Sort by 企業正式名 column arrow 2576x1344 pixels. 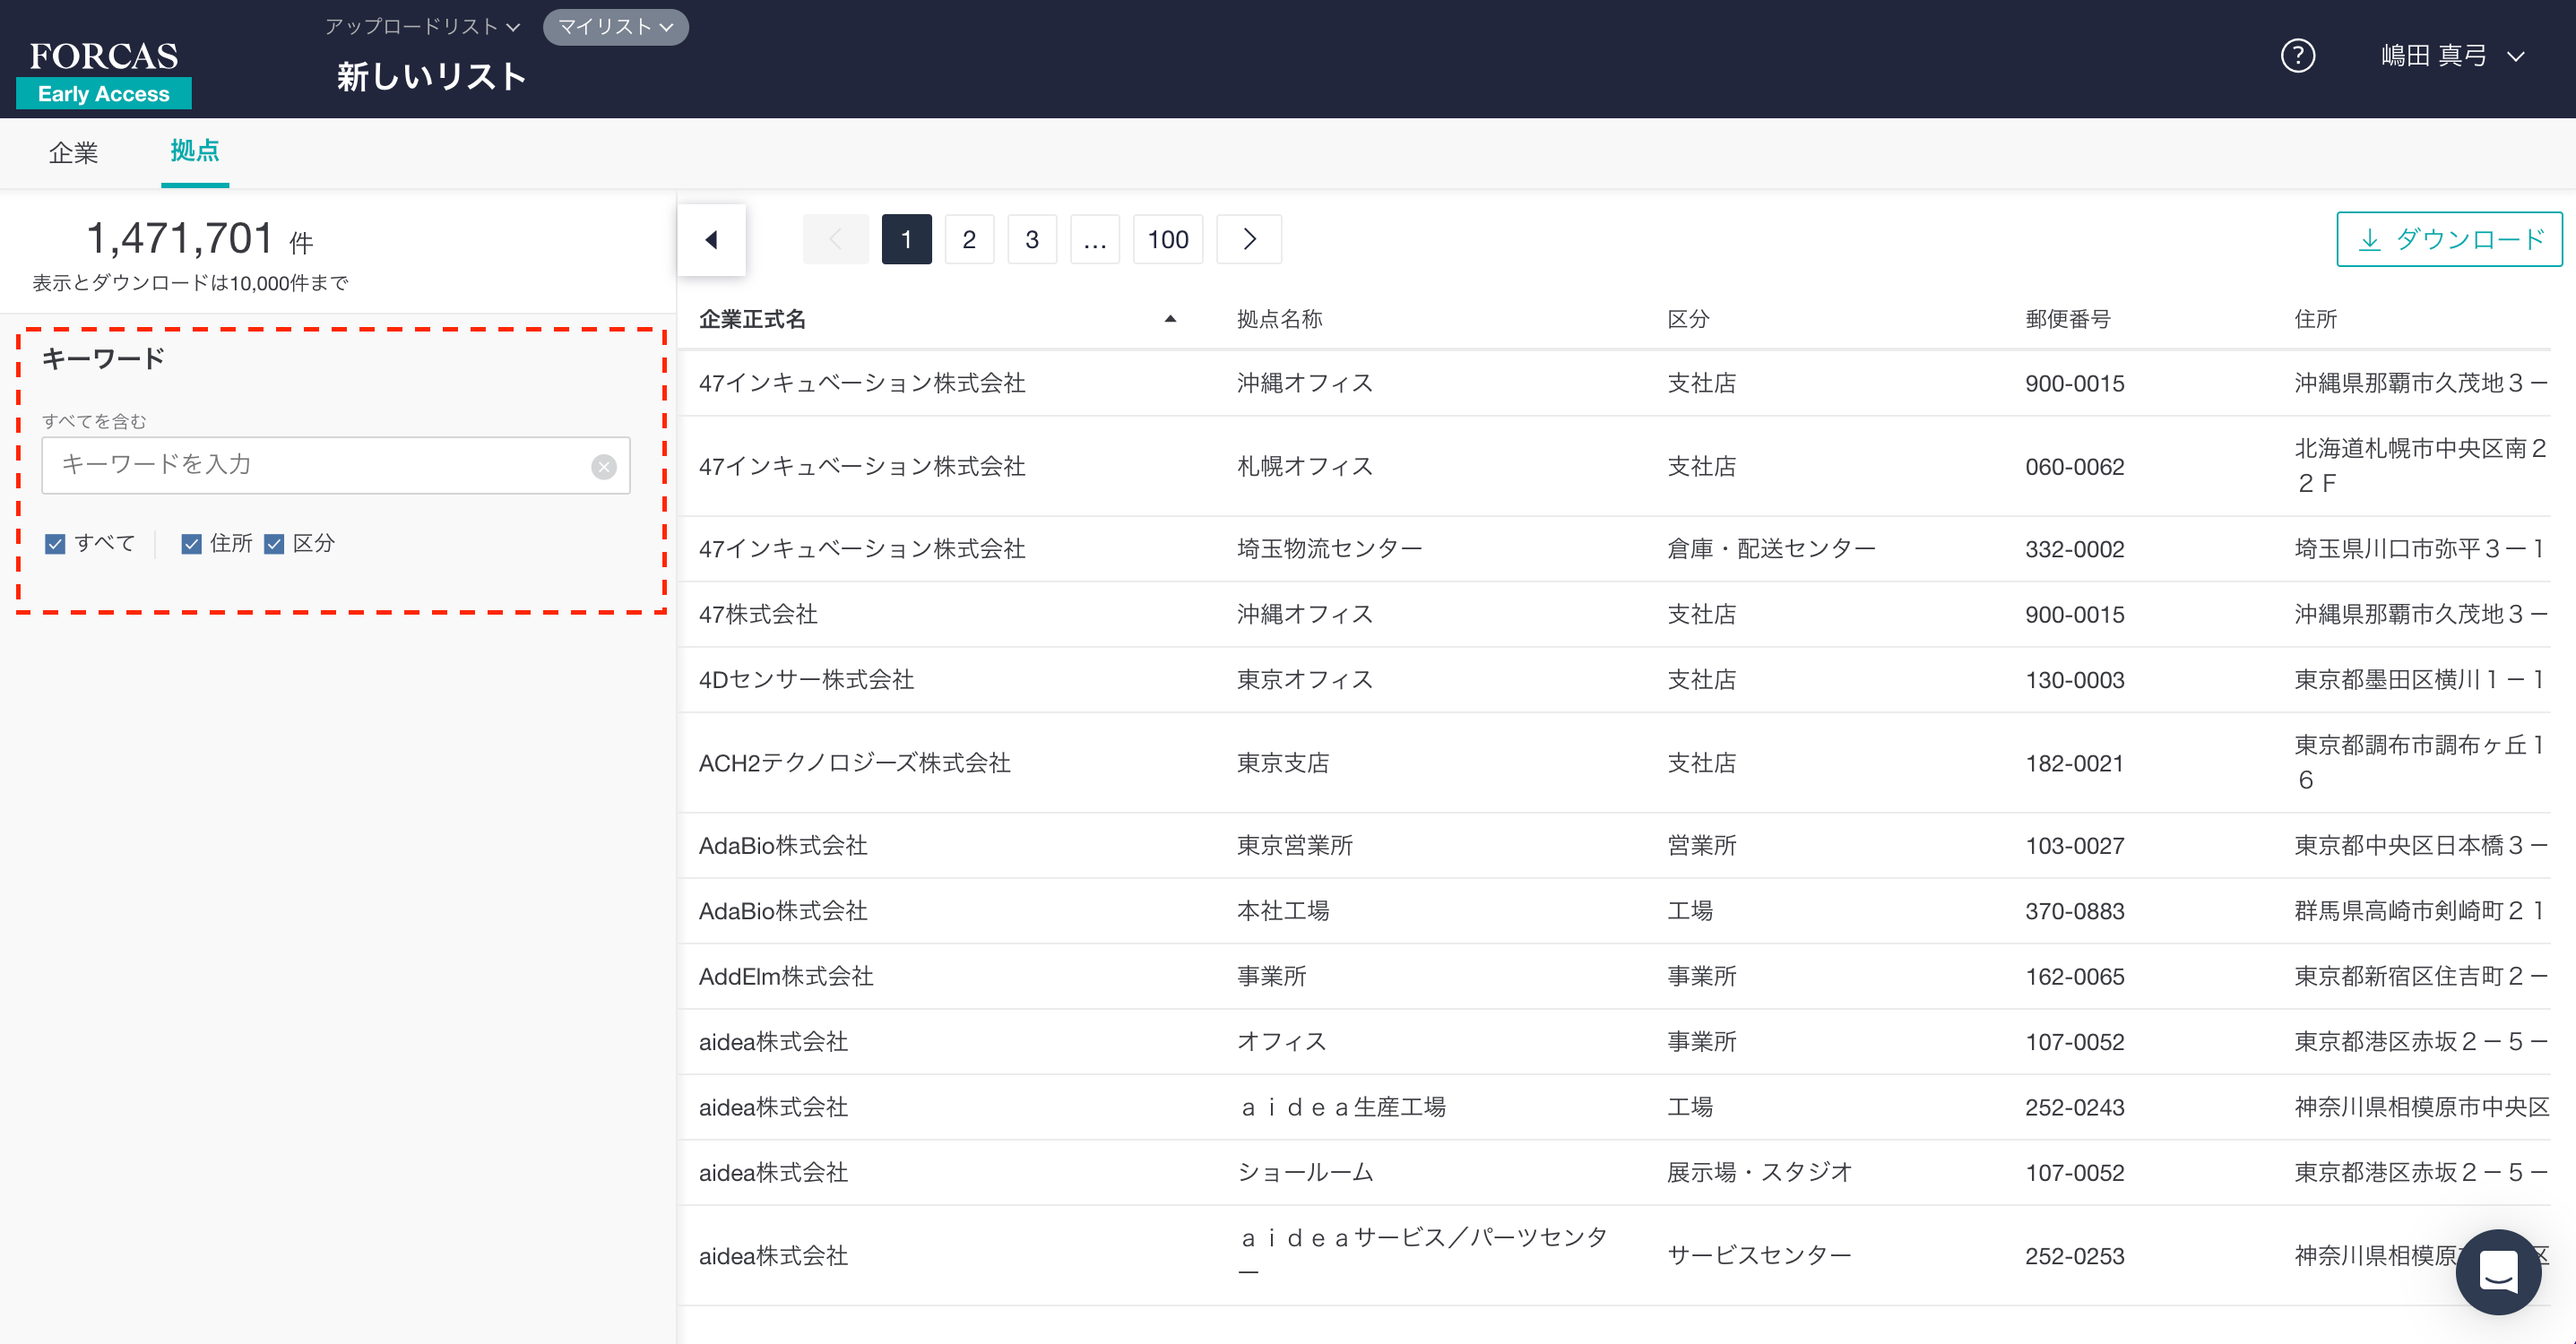tap(1170, 319)
